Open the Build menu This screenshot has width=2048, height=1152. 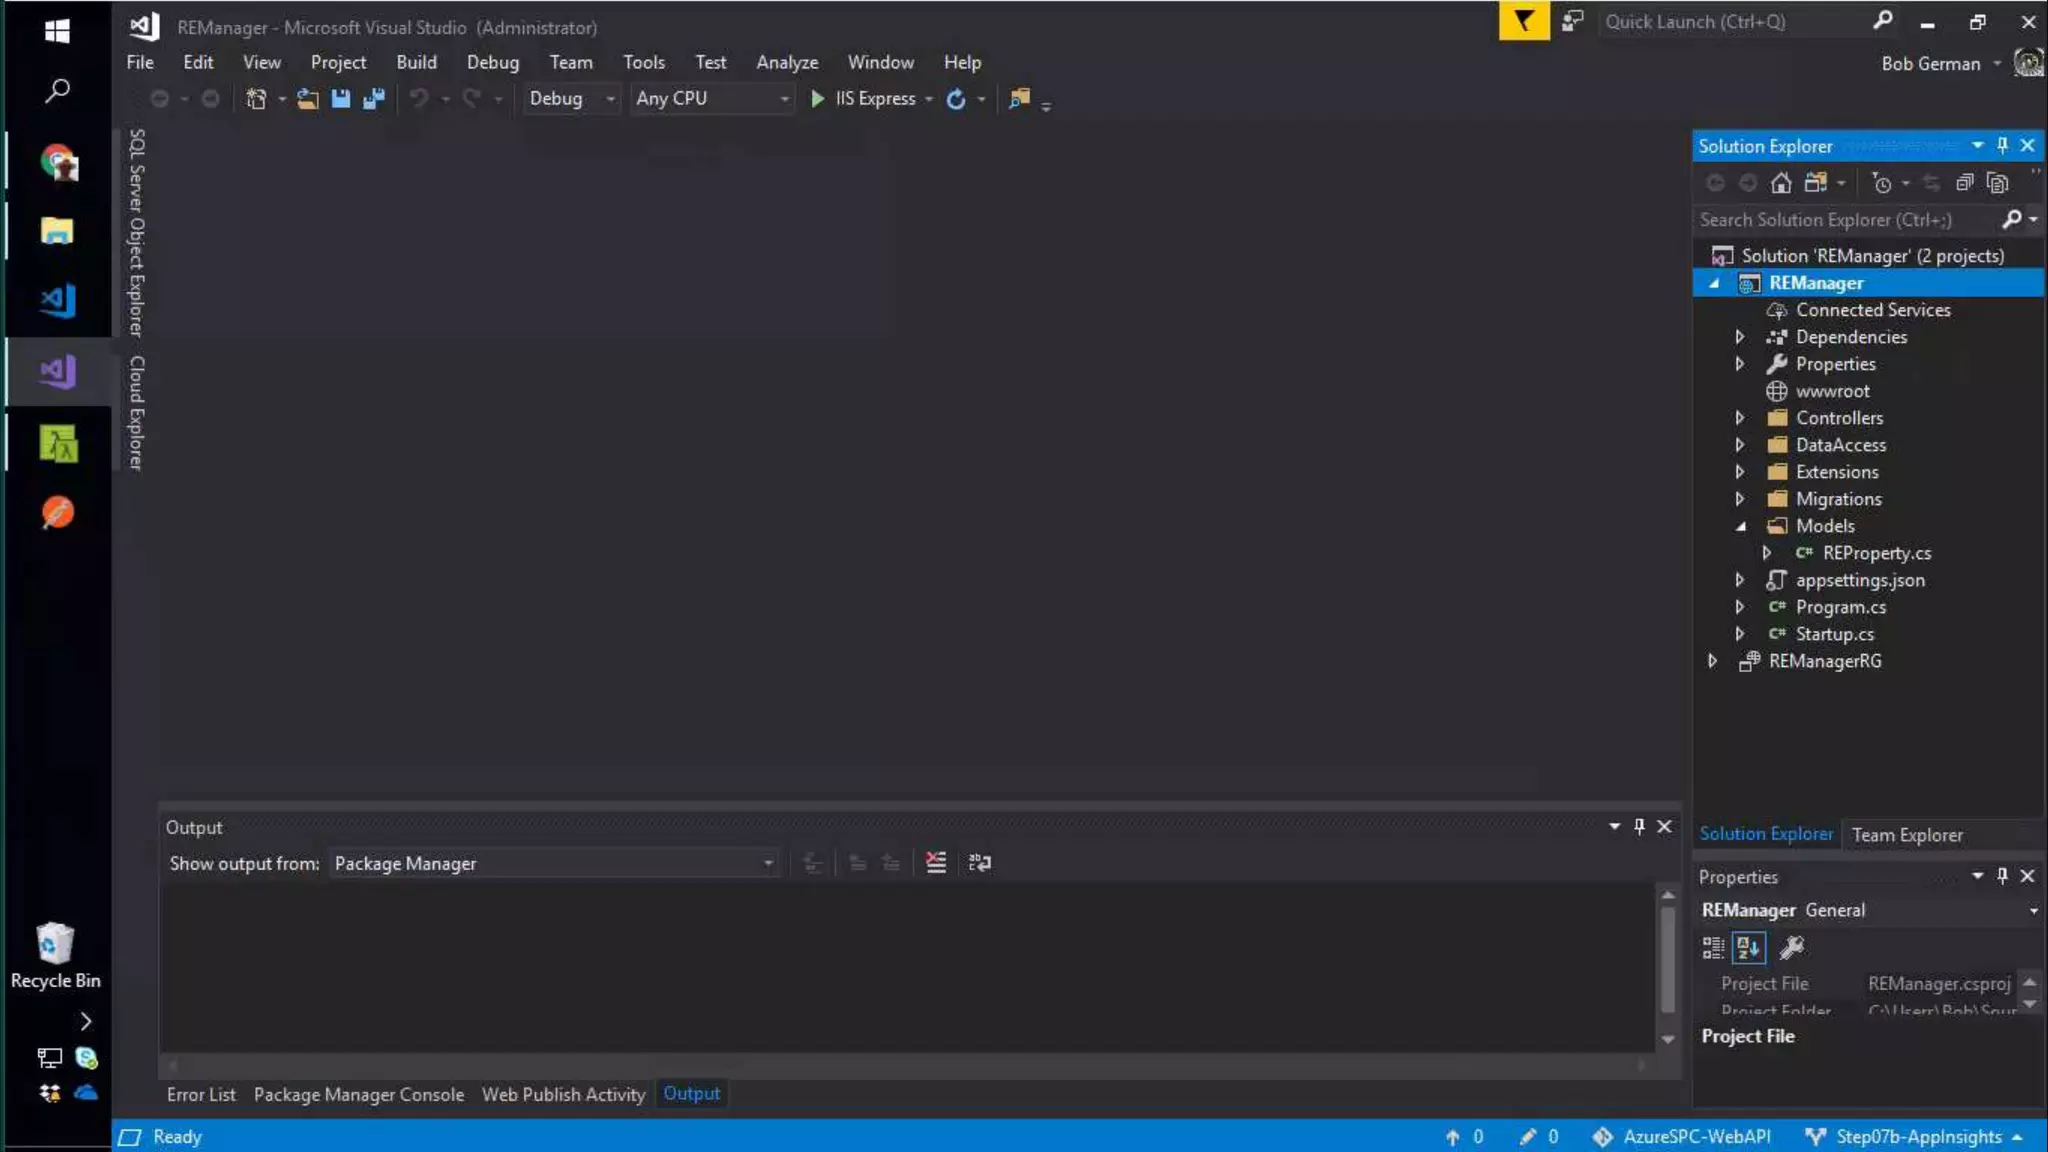416,62
